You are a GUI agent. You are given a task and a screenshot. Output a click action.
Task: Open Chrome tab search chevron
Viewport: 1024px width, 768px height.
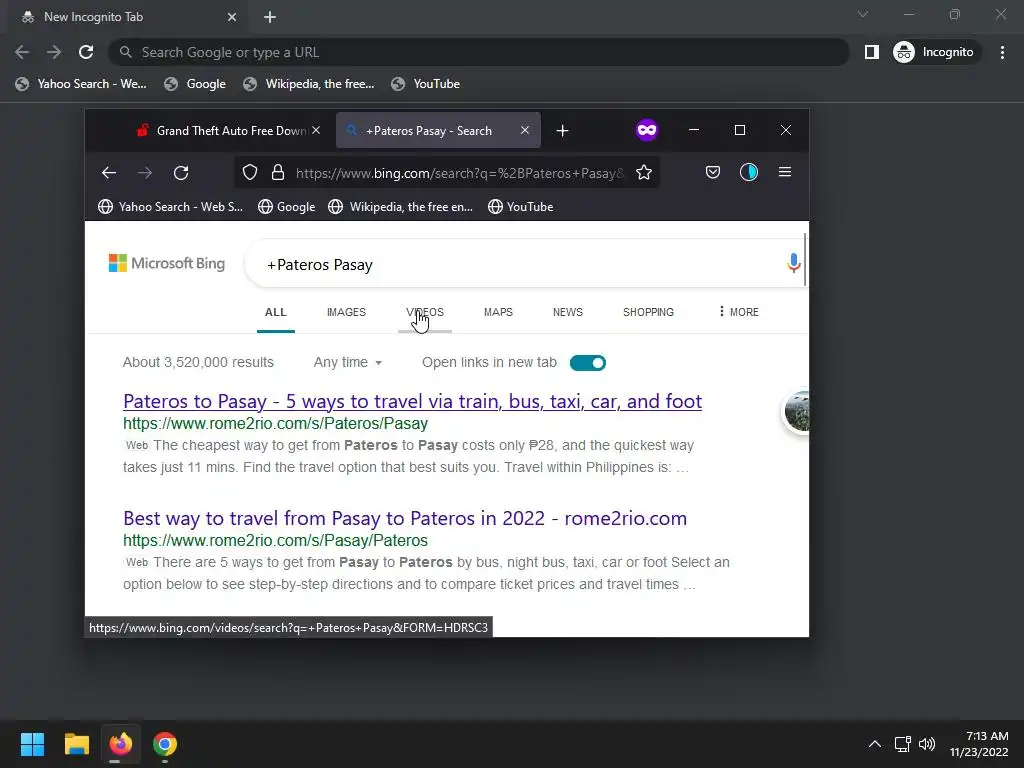863,14
